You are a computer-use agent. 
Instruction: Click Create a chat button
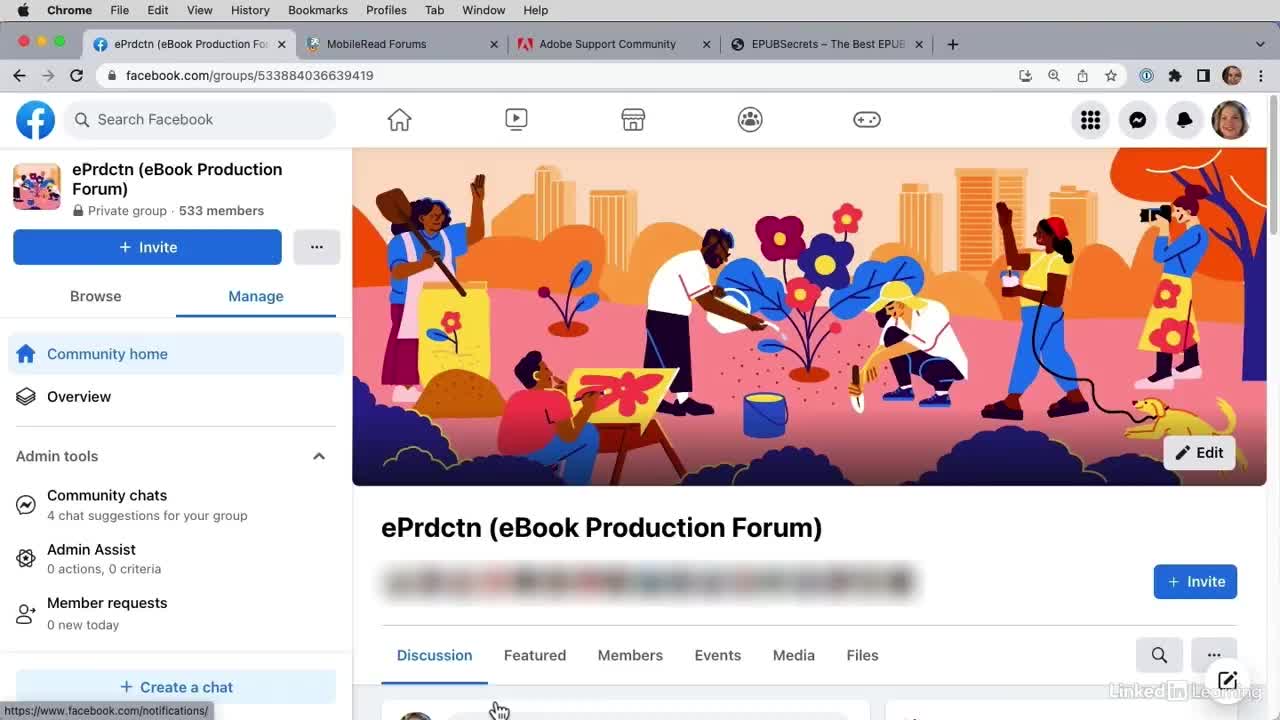176,687
